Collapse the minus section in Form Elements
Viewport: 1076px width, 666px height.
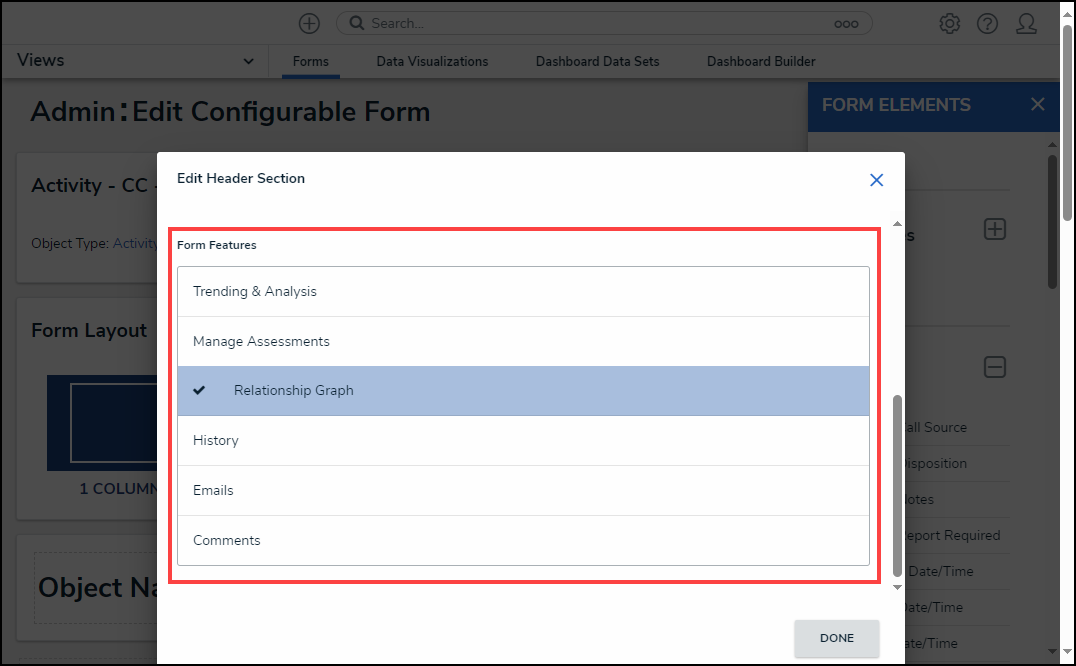(x=994, y=367)
